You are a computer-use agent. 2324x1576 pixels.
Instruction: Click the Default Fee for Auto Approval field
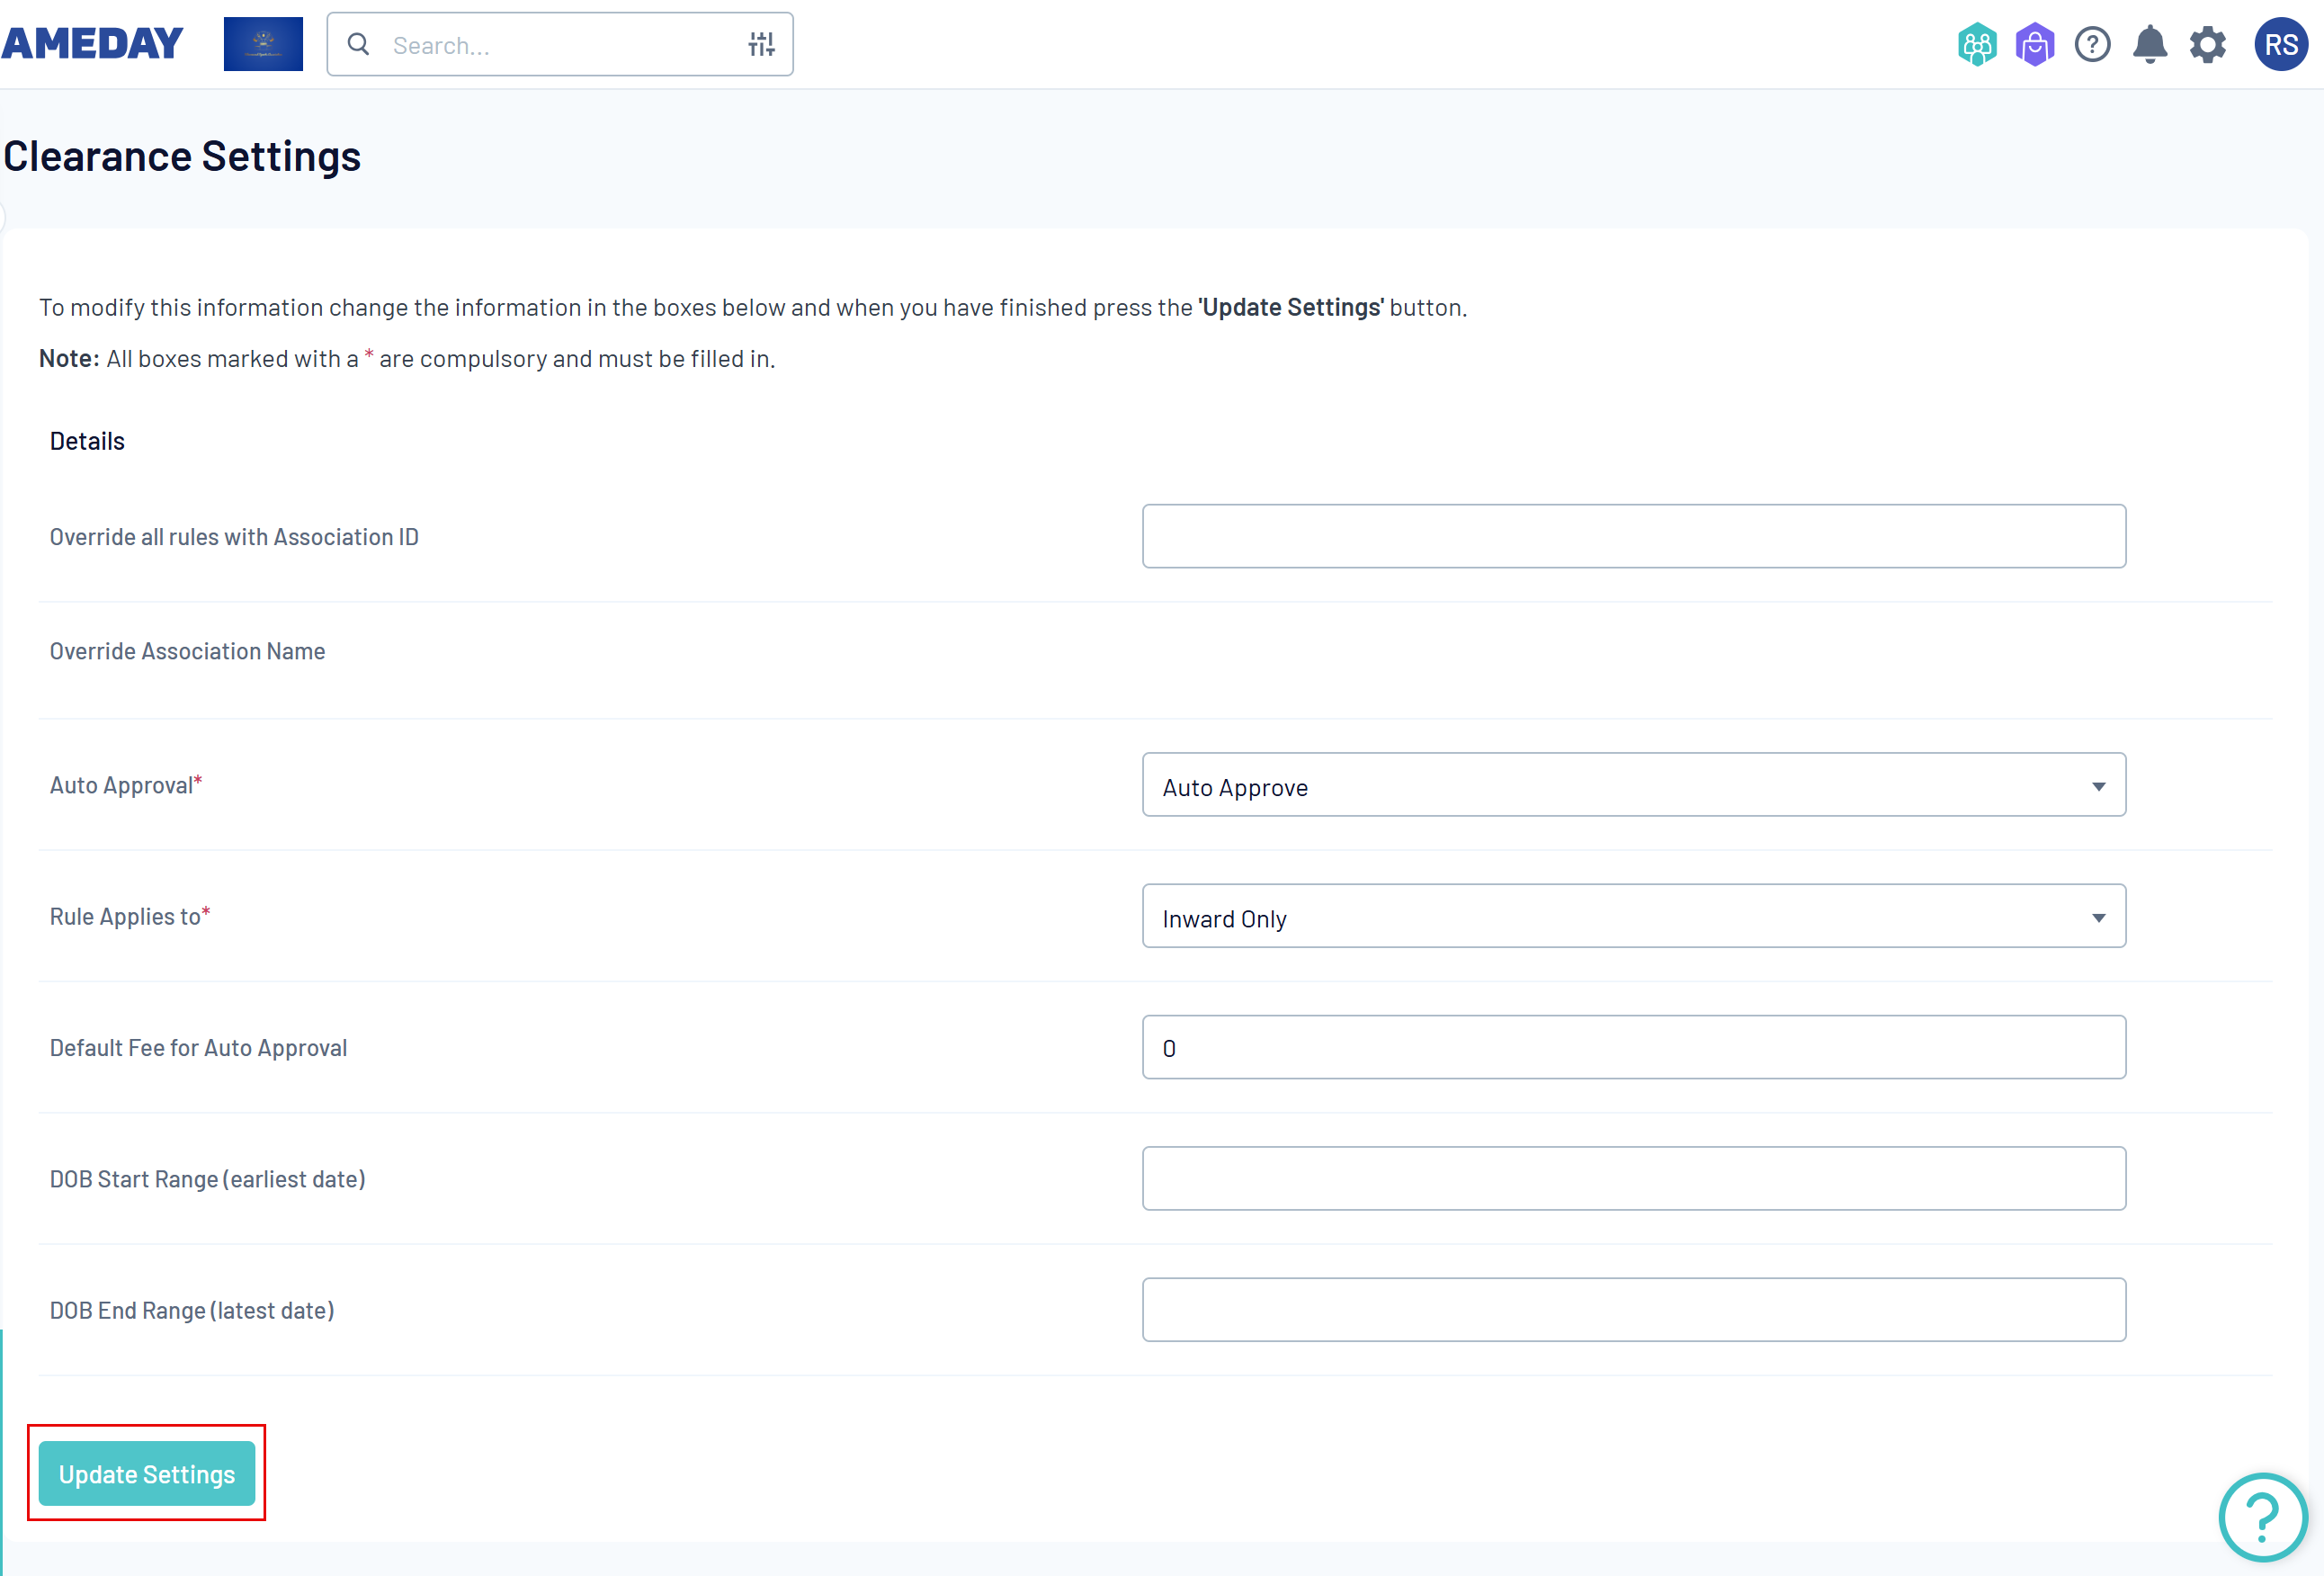click(1632, 1047)
